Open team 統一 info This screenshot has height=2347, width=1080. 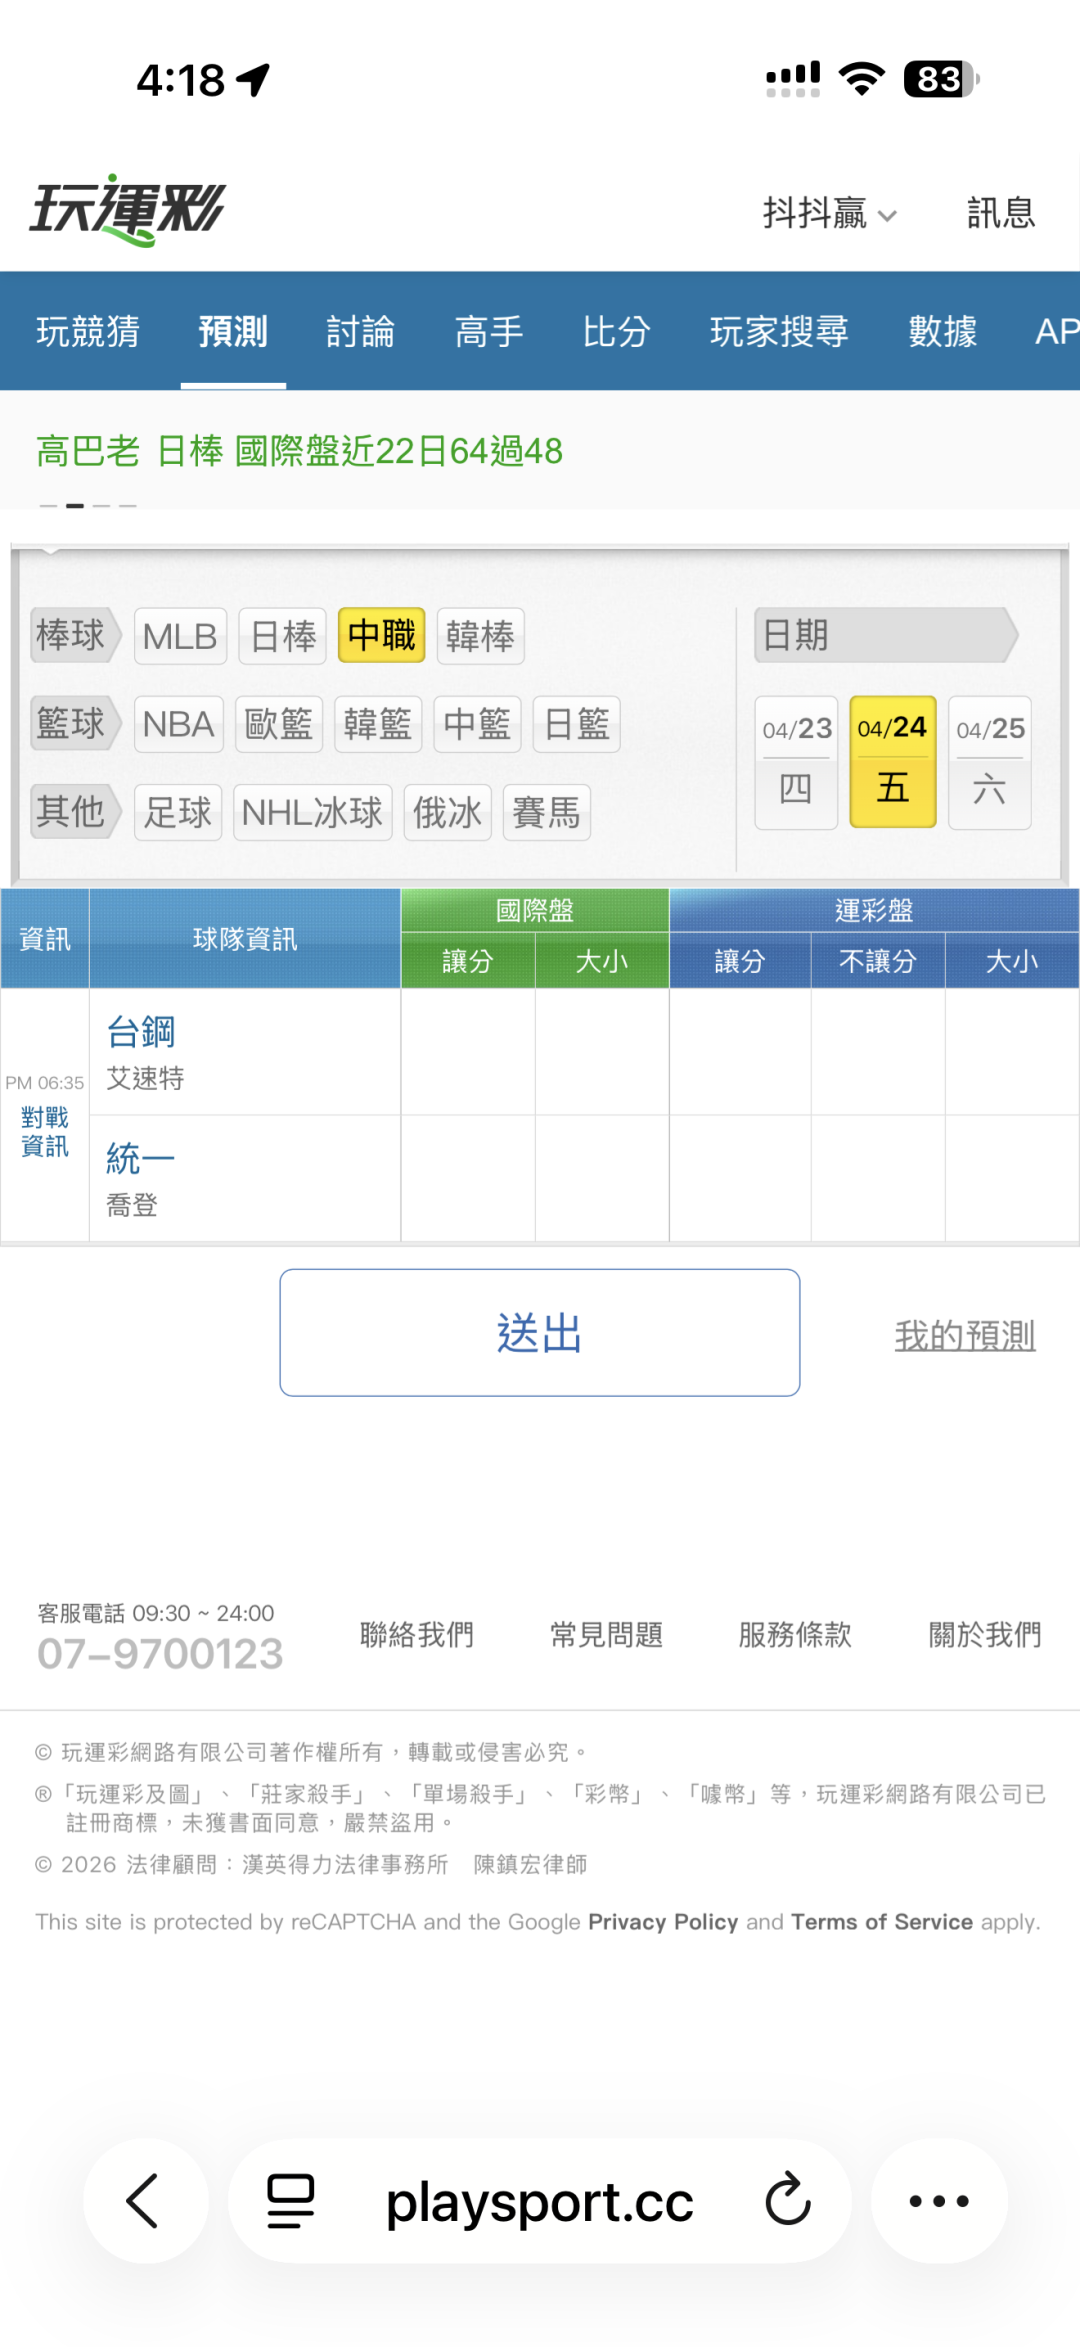141,1159
